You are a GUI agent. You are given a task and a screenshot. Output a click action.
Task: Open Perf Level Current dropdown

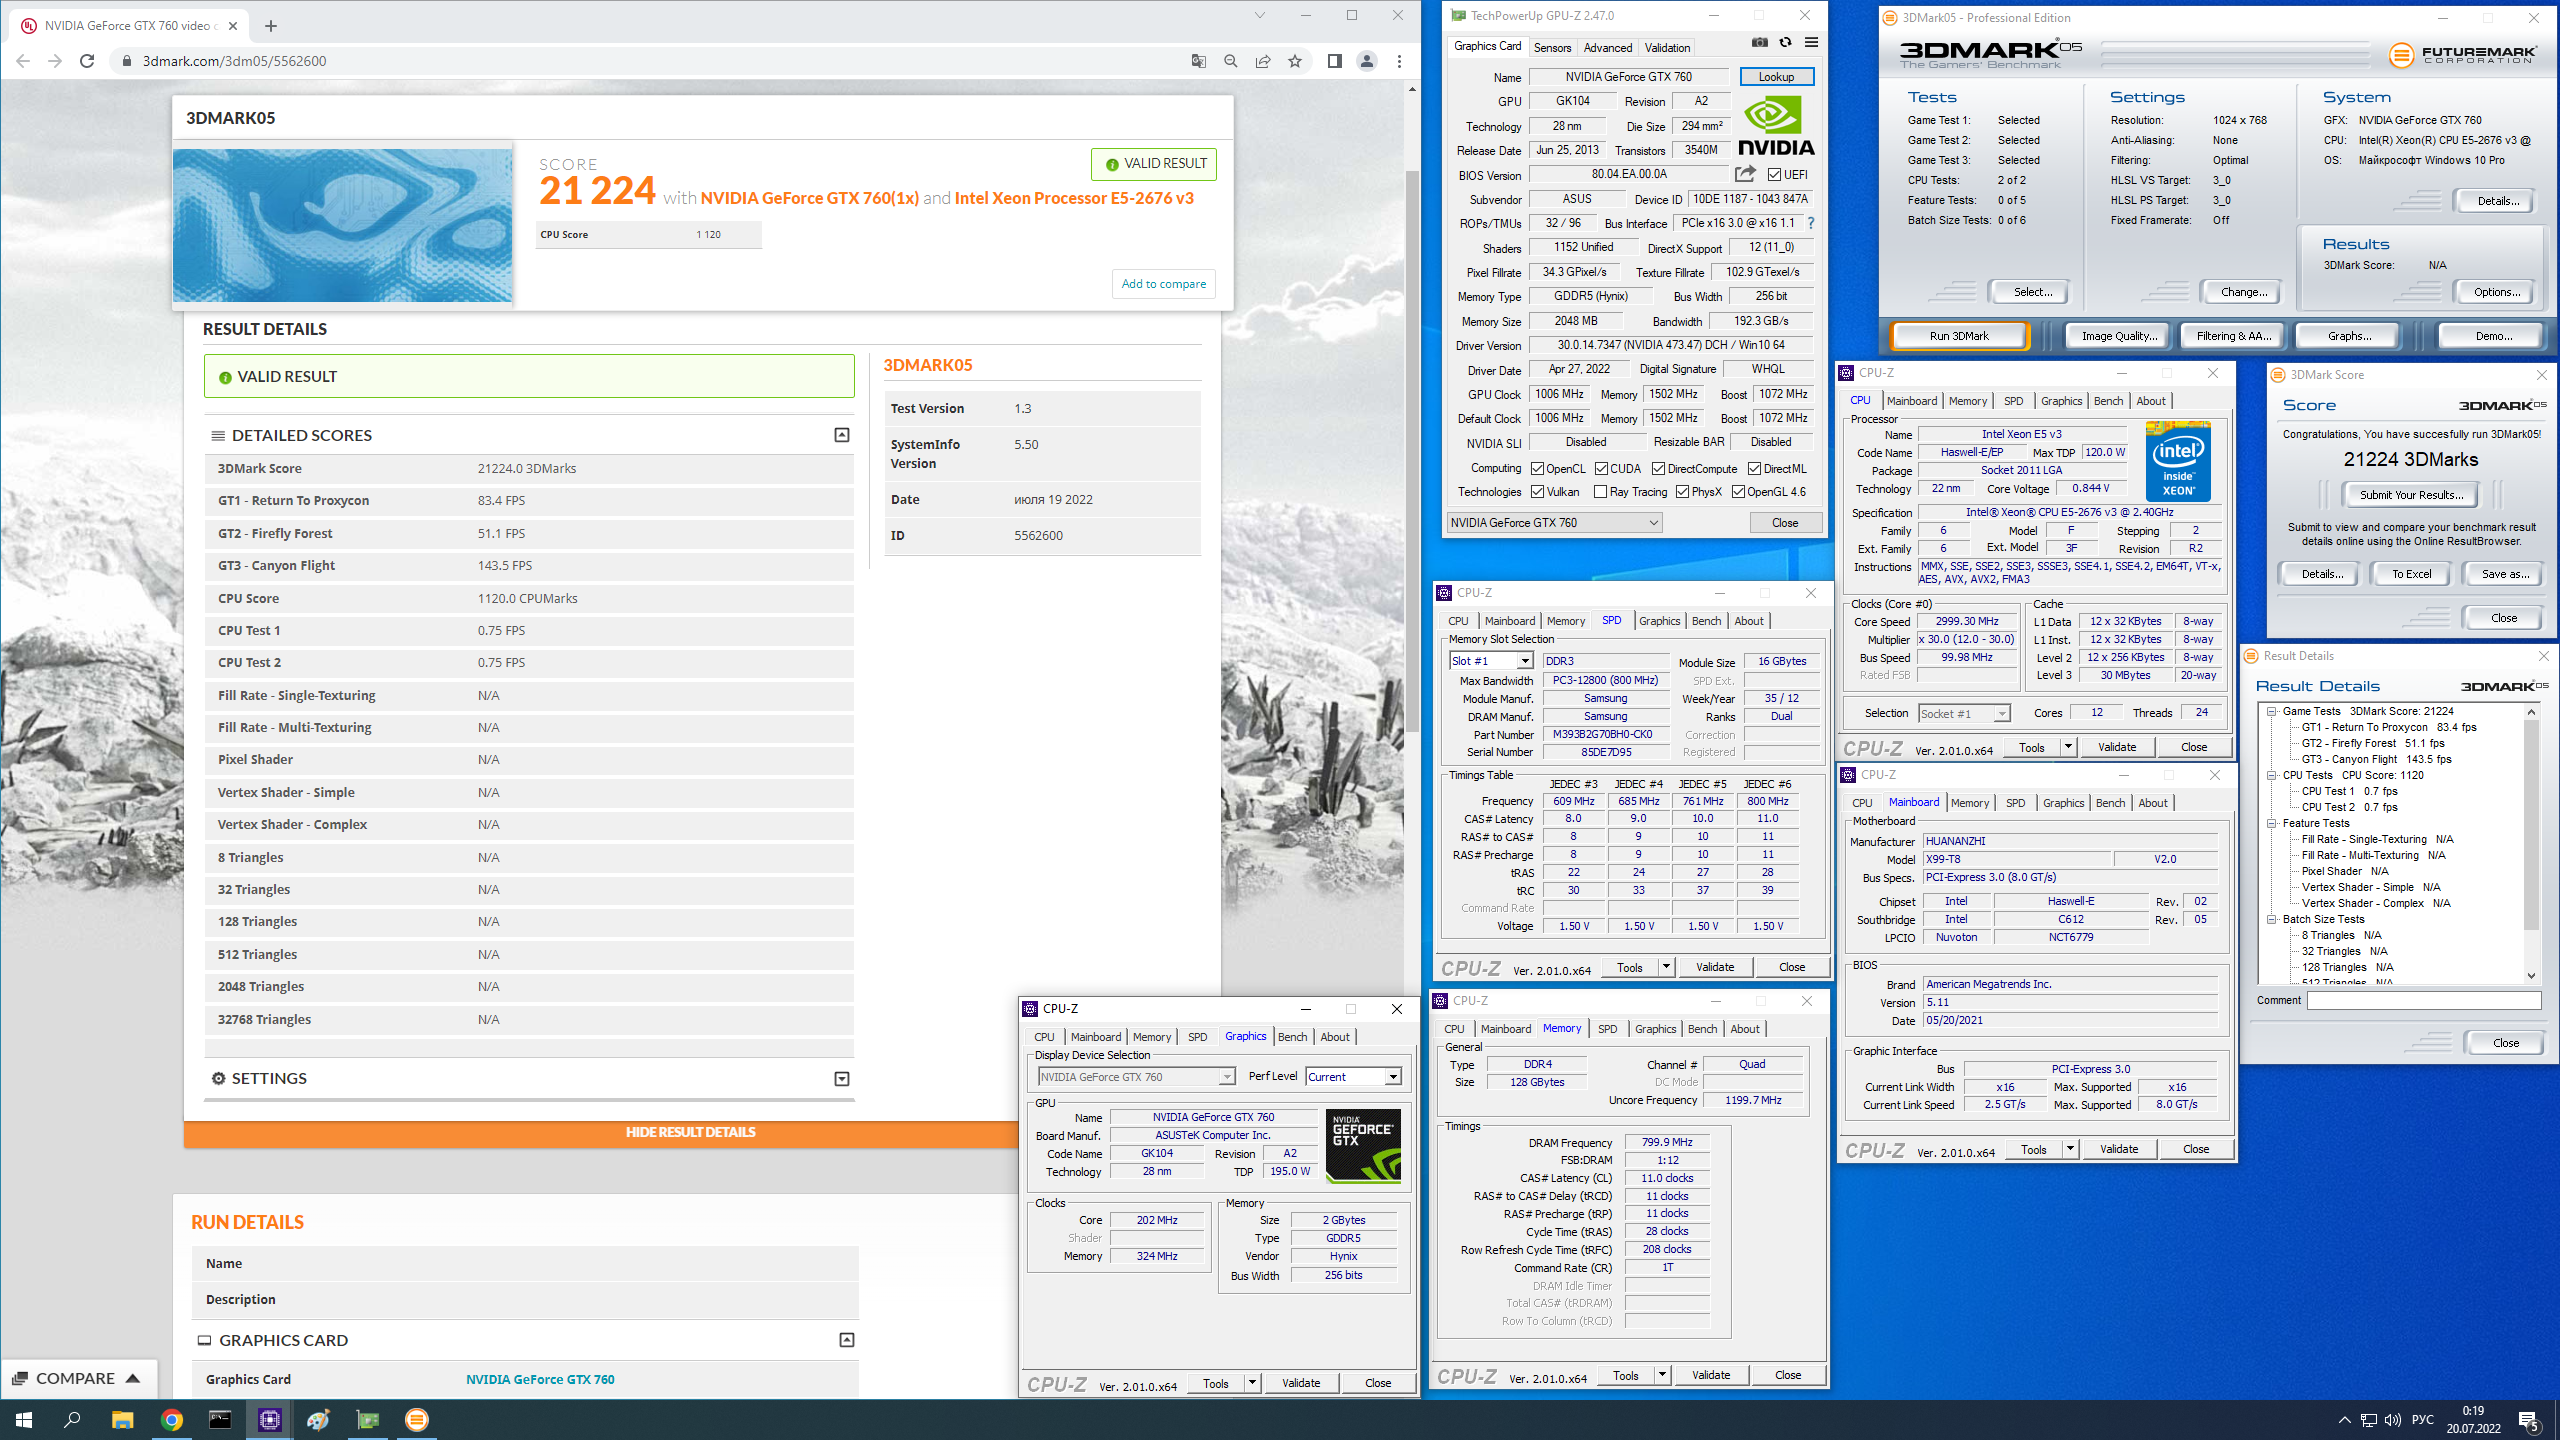click(1353, 1076)
